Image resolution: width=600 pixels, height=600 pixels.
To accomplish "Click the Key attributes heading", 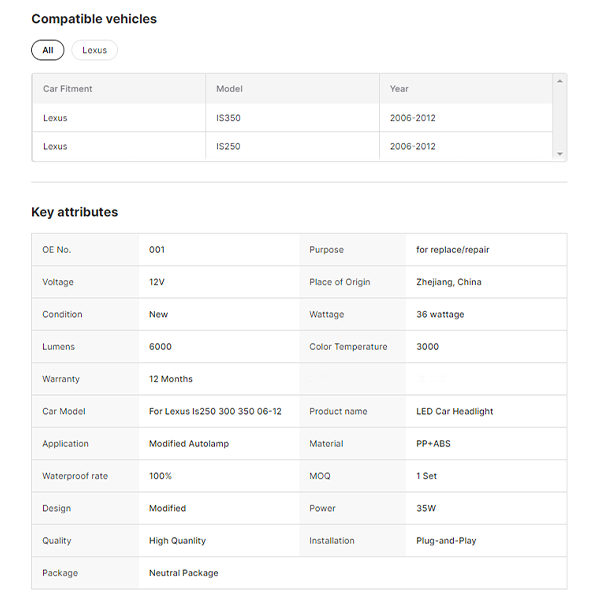I will pyautogui.click(x=75, y=212).
